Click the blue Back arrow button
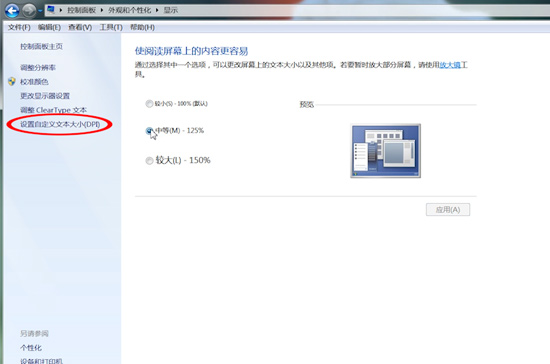 (12, 11)
